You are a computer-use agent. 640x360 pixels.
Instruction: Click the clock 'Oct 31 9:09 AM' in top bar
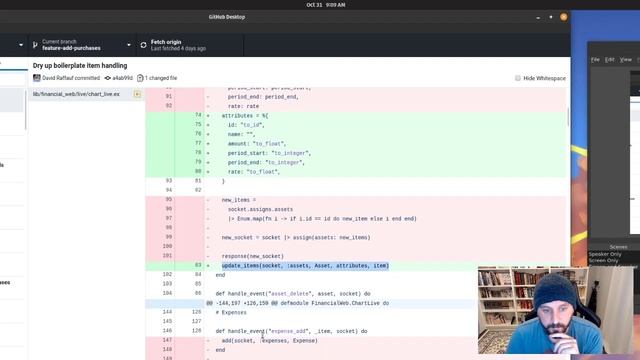(326, 5)
